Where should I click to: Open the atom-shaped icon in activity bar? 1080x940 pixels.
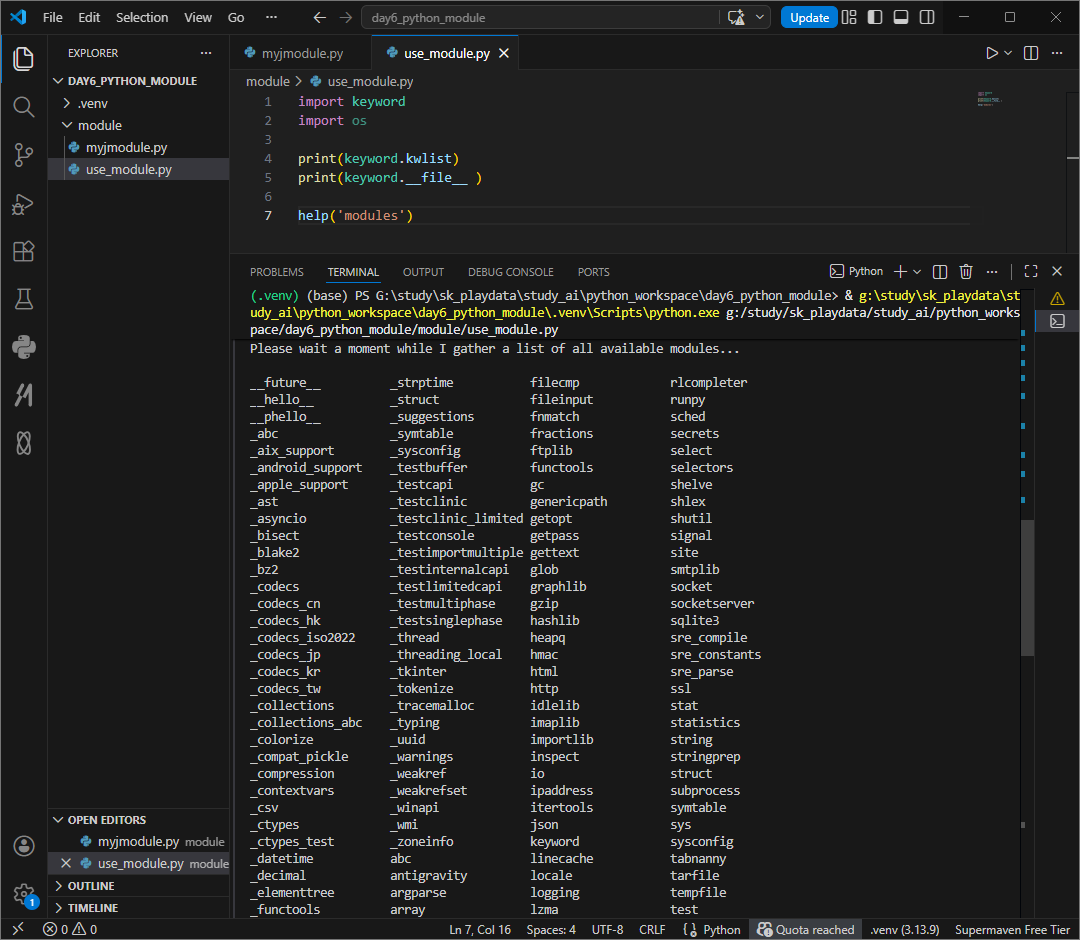click(23, 443)
